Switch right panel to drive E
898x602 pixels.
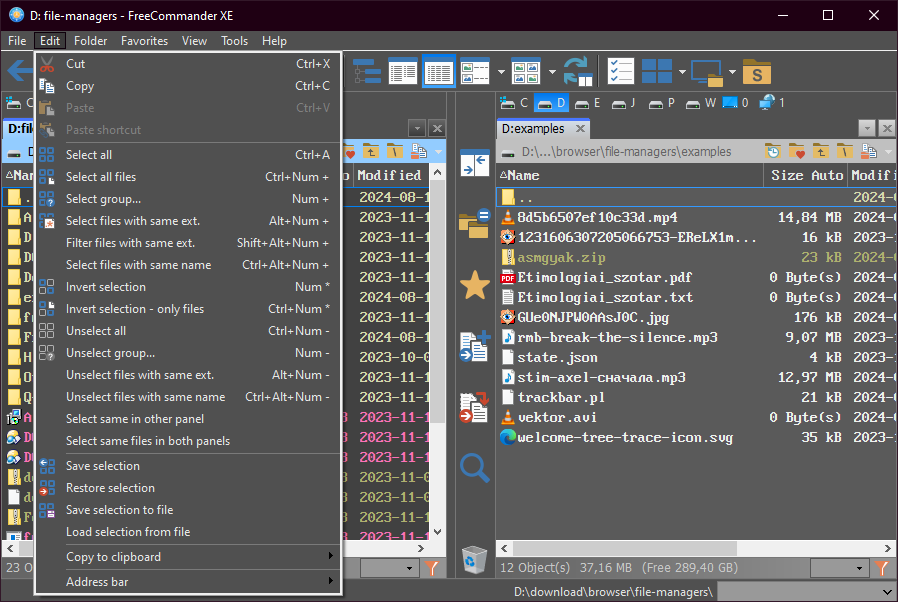point(589,103)
